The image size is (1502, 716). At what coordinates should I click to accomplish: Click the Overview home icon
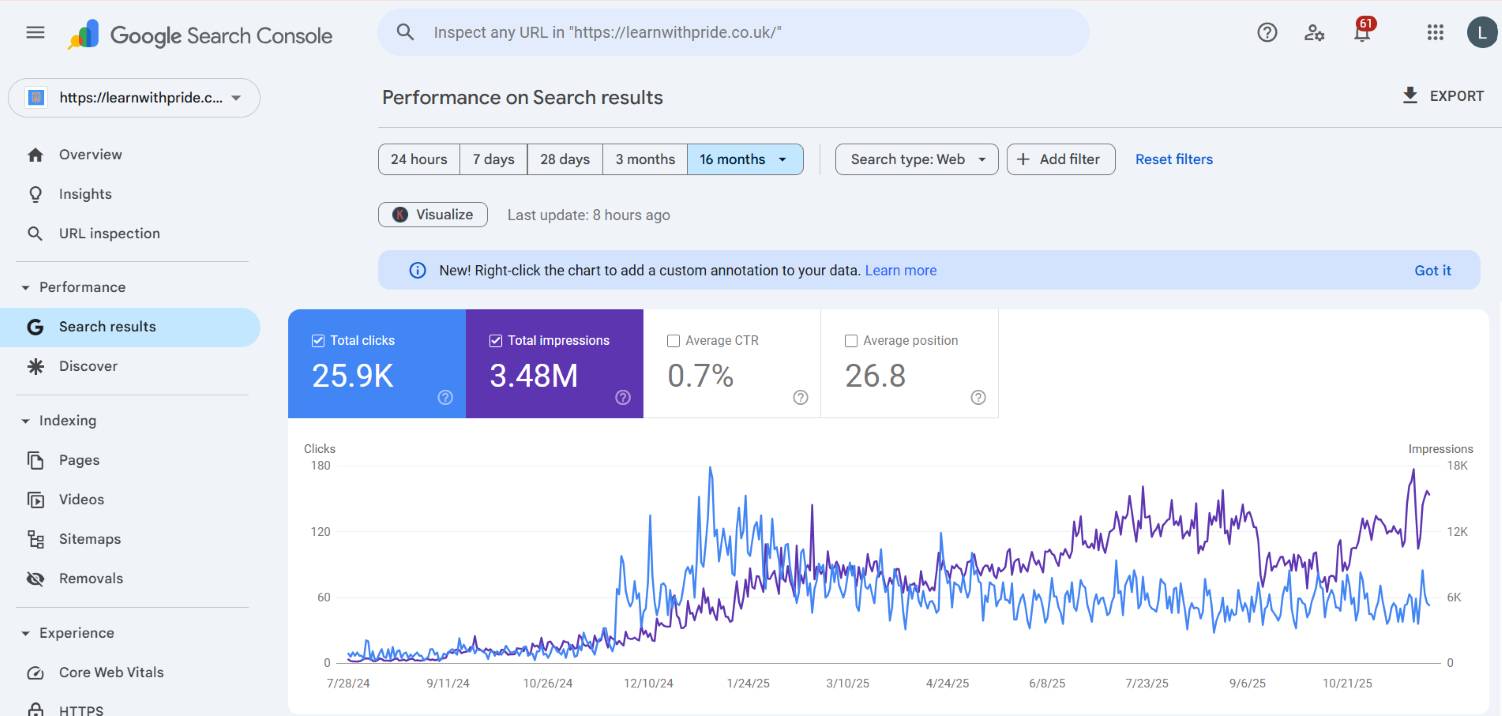pyautogui.click(x=35, y=155)
